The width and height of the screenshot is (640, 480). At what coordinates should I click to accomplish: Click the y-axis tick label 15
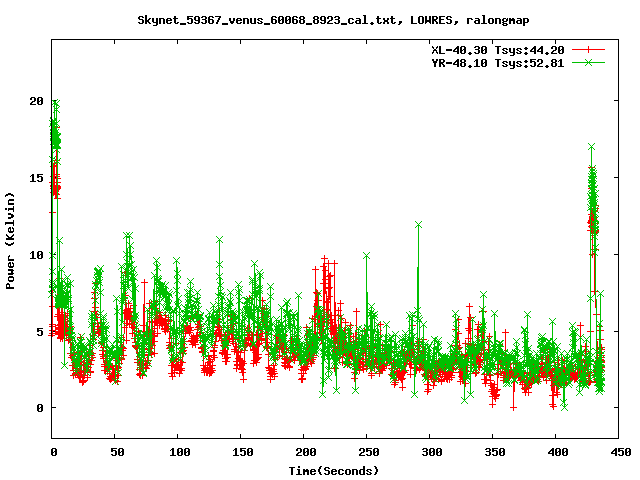coord(36,178)
